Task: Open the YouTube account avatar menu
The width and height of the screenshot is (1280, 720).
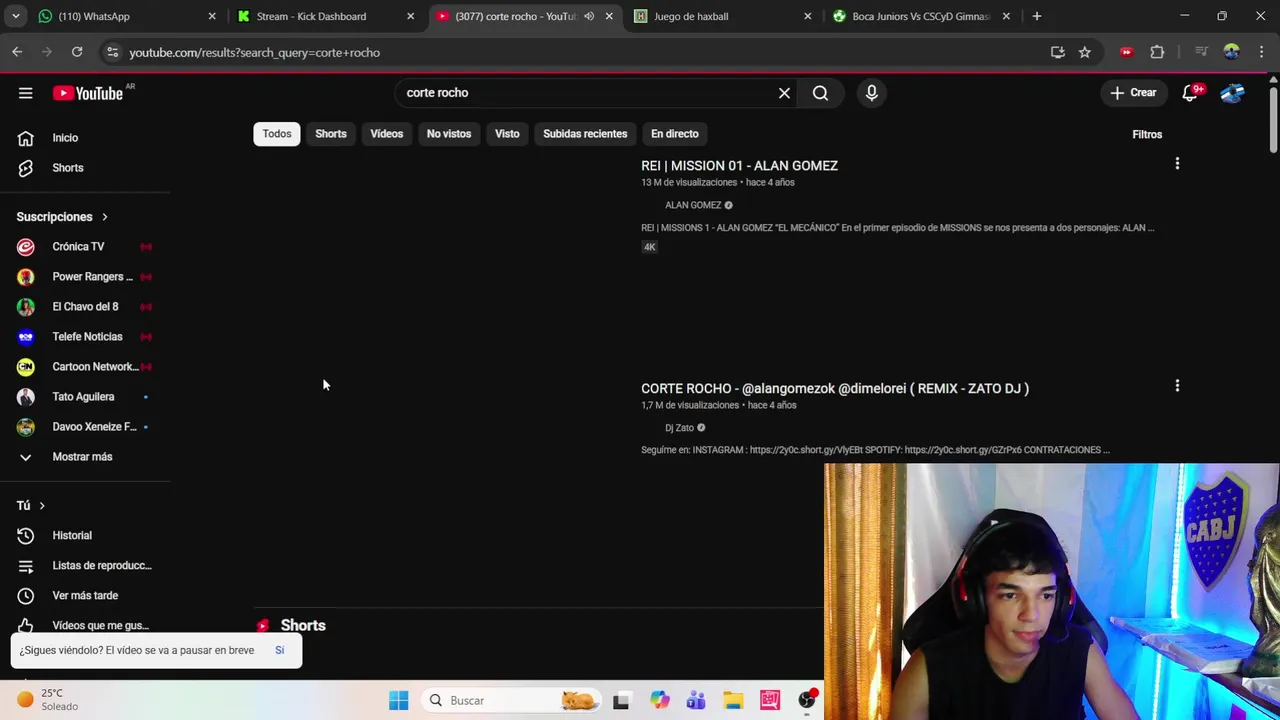Action: click(x=1232, y=93)
